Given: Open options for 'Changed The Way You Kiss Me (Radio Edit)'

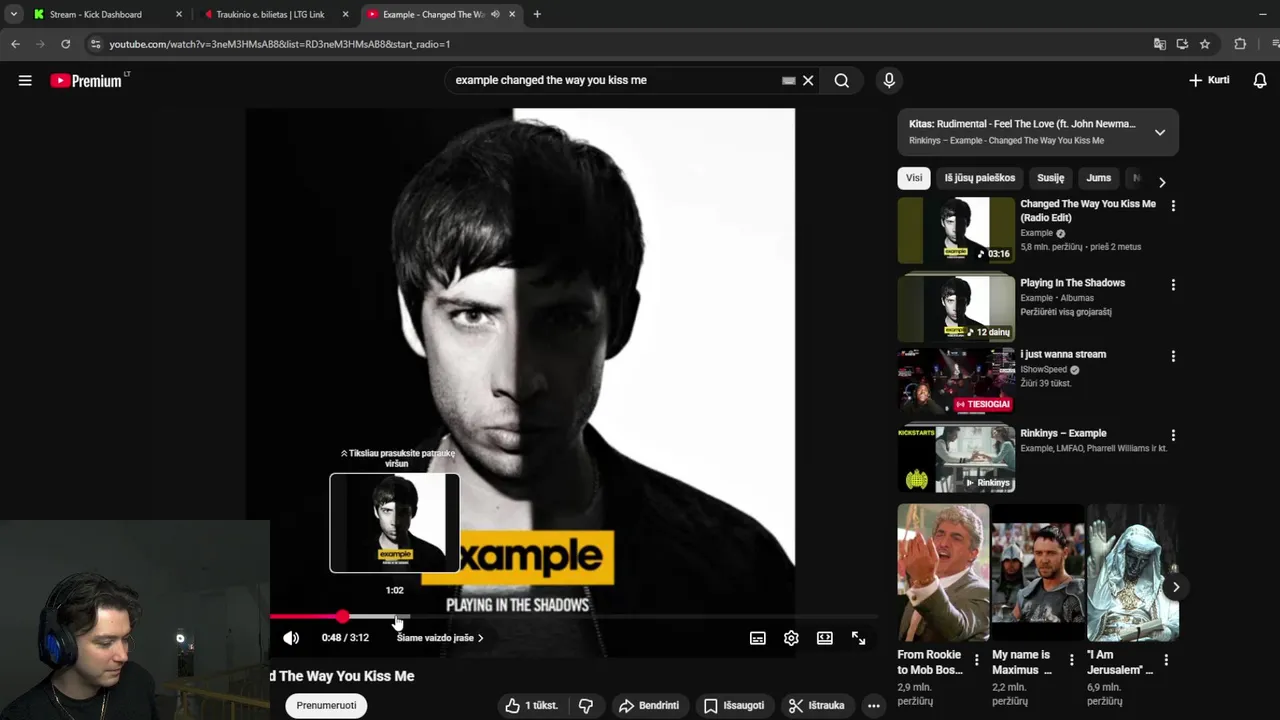Looking at the screenshot, I should pos(1173,206).
